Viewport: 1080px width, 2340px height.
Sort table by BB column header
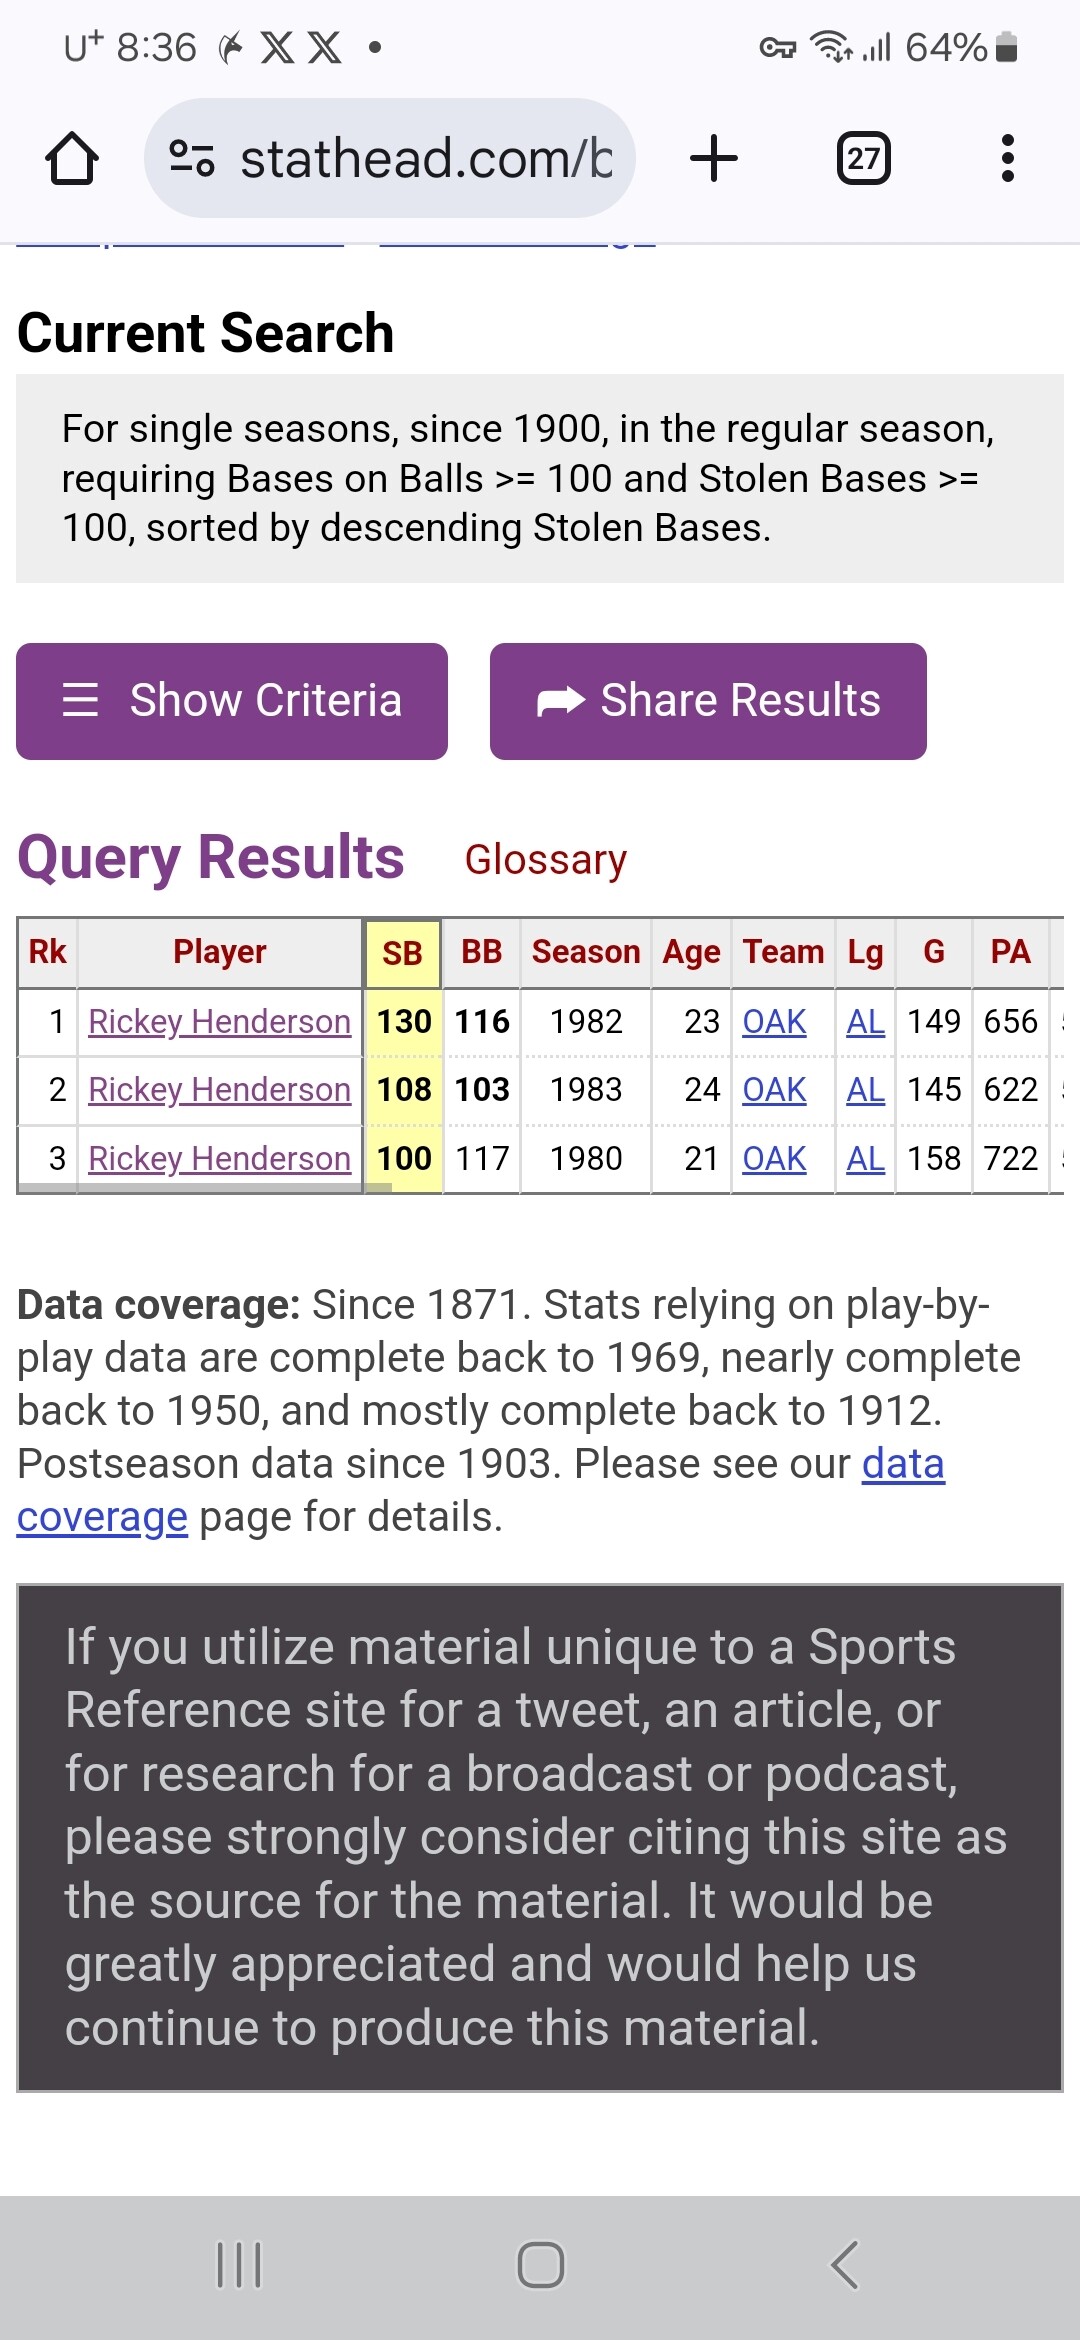coord(481,952)
